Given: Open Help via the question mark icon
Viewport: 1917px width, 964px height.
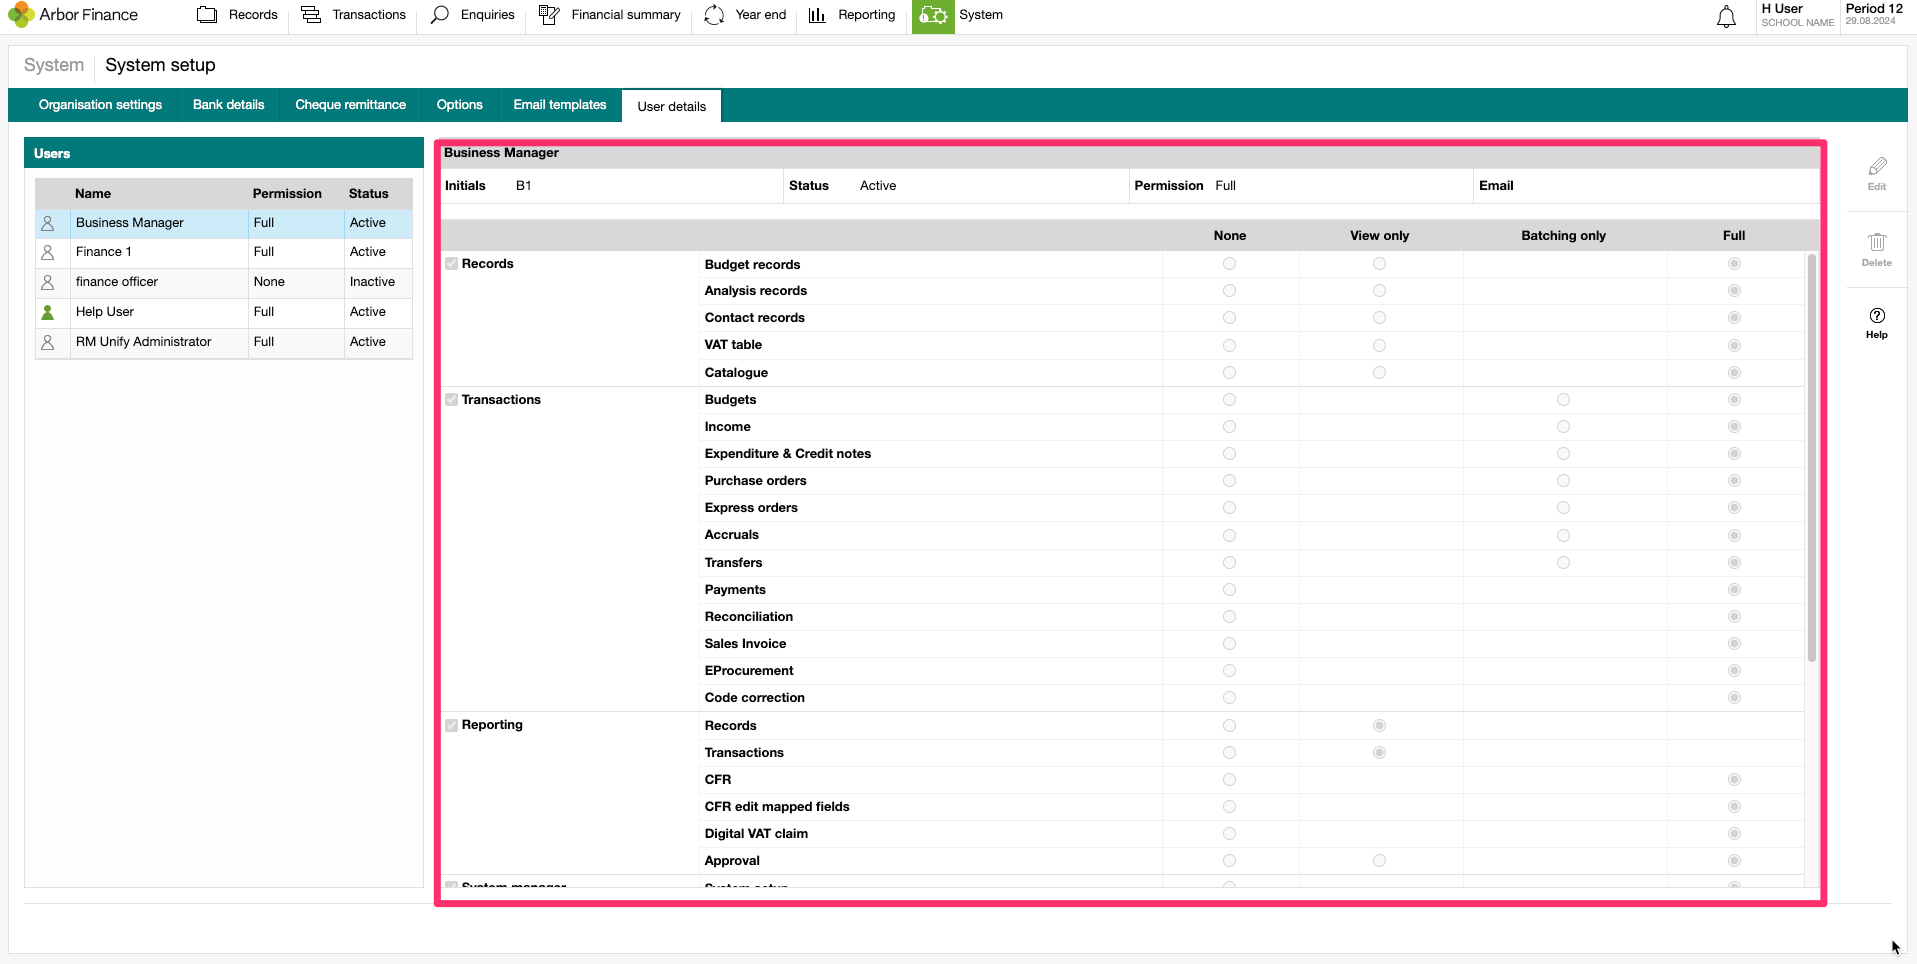Looking at the screenshot, I should click(1878, 315).
